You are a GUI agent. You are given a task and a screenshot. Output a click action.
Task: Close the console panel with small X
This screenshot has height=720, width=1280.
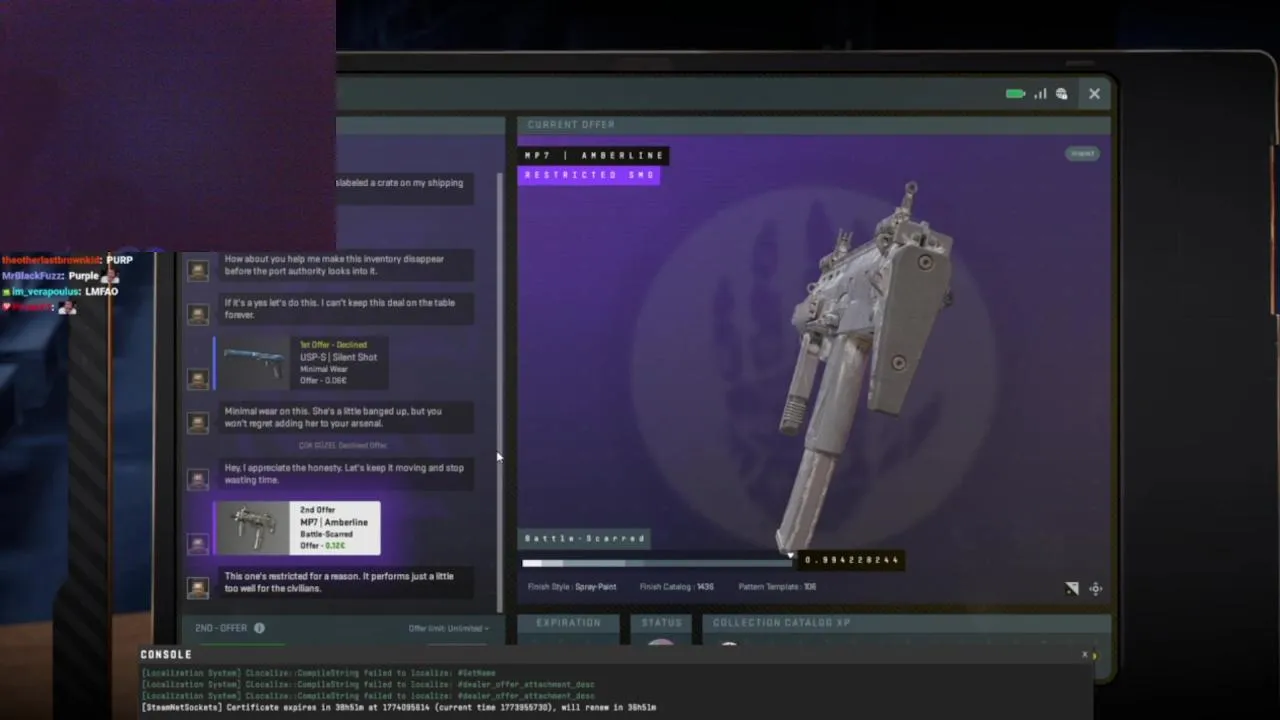[1085, 655]
